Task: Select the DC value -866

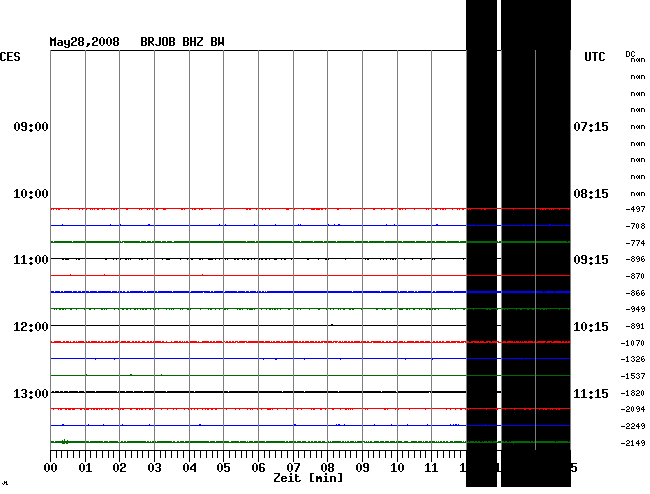Action: tap(635, 293)
